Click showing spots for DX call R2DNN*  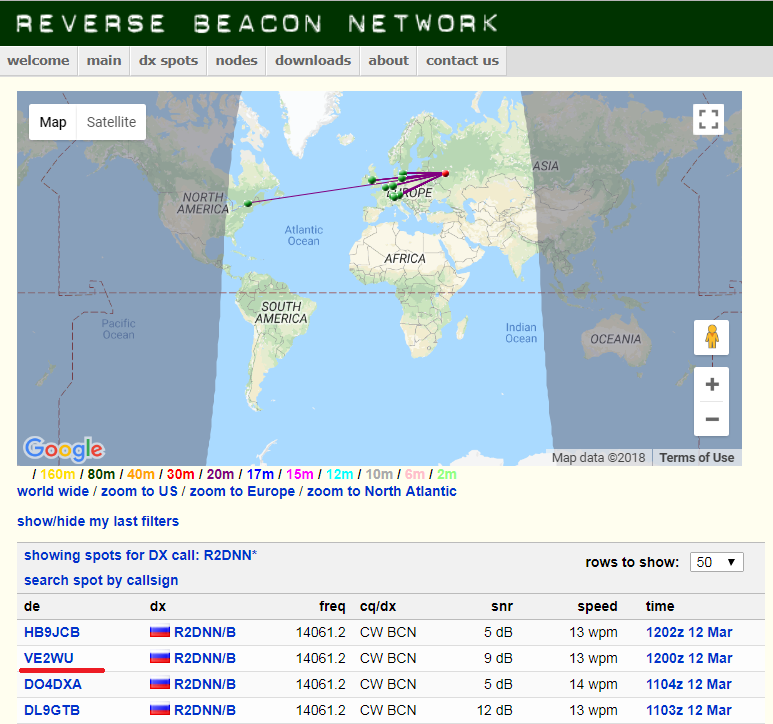click(x=141, y=555)
